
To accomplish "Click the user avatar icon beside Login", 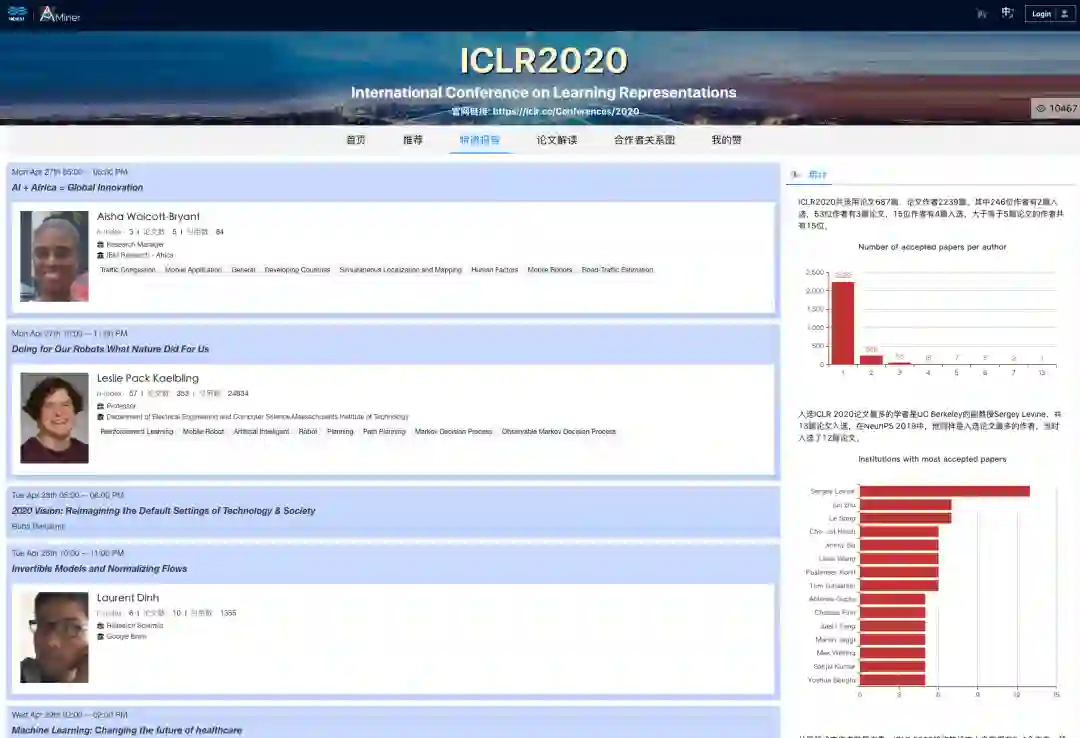I will [x=1064, y=14].
